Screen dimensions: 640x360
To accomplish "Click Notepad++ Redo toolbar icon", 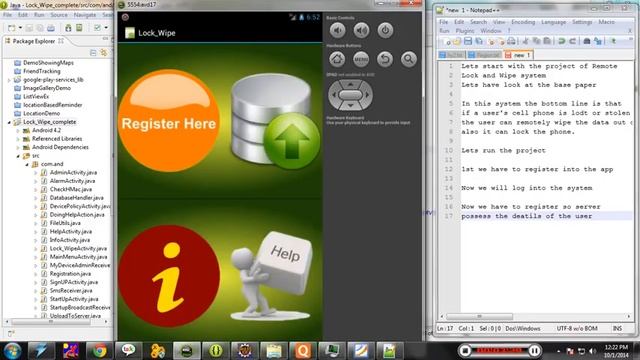I will pyautogui.click(x=573, y=41).
